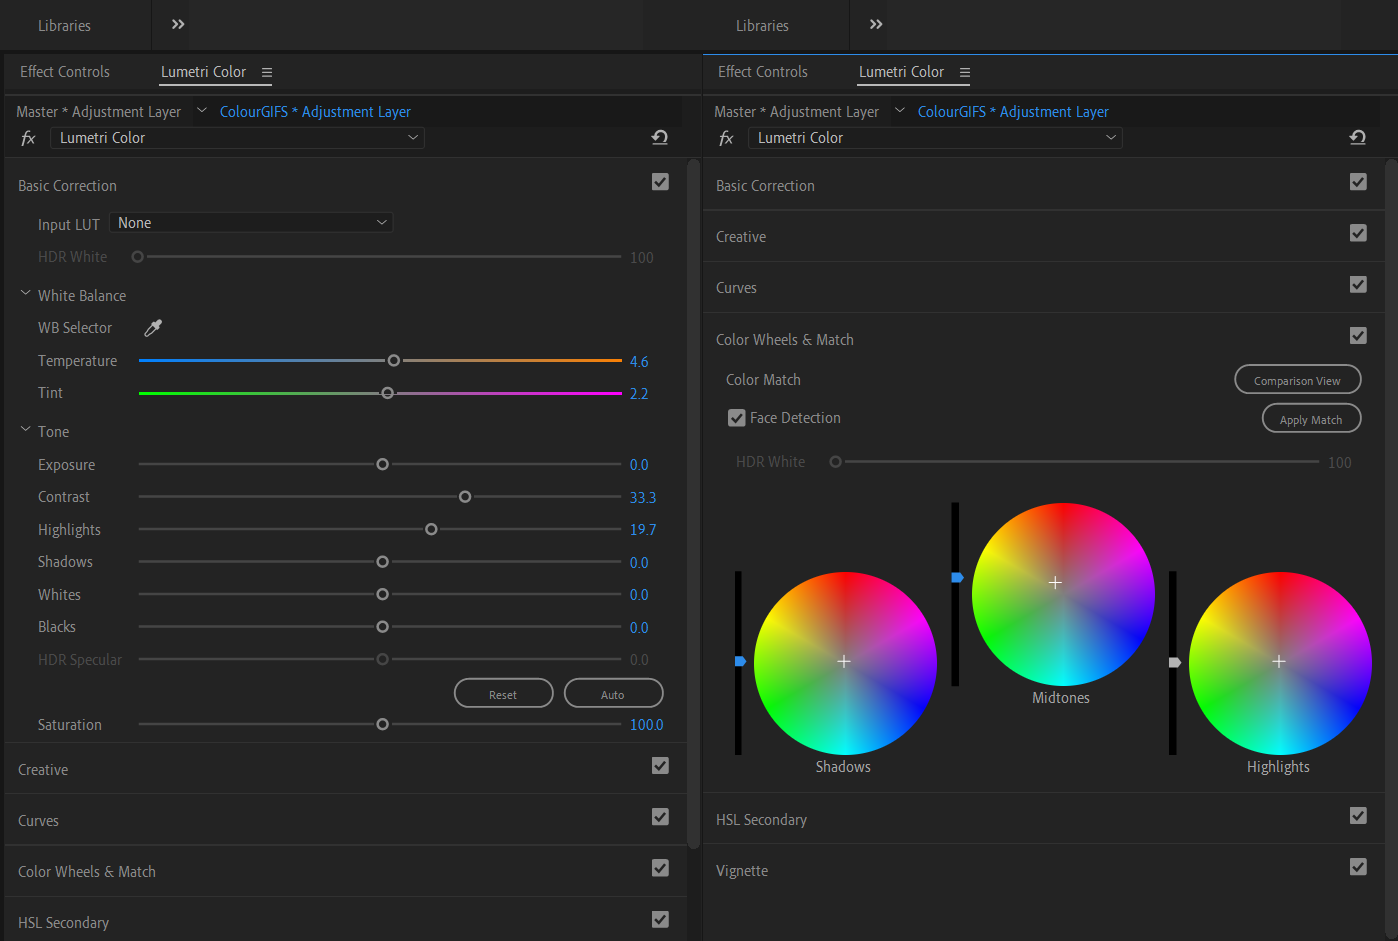Click the fx icon in left panel
The height and width of the screenshot is (941, 1398).
(28, 139)
